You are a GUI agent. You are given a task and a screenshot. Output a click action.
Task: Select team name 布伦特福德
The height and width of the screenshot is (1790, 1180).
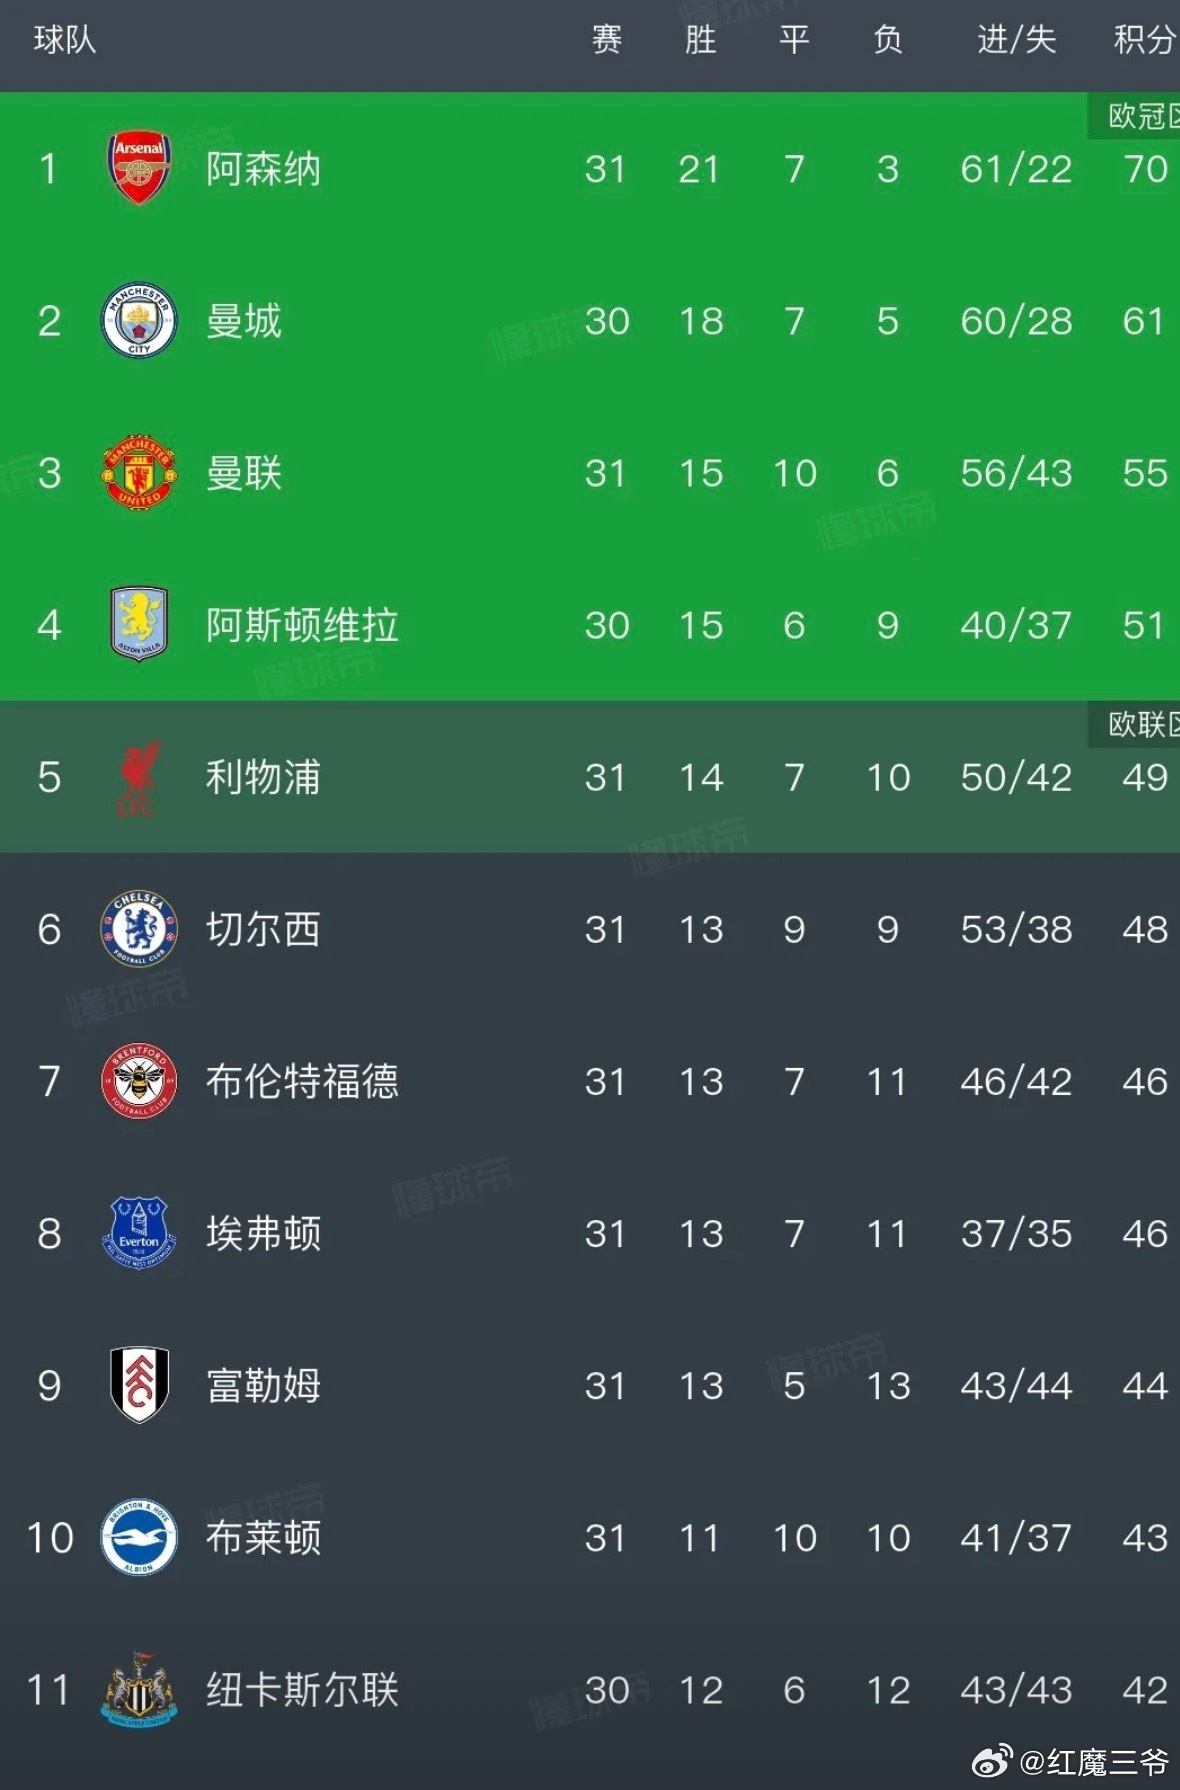(302, 1081)
